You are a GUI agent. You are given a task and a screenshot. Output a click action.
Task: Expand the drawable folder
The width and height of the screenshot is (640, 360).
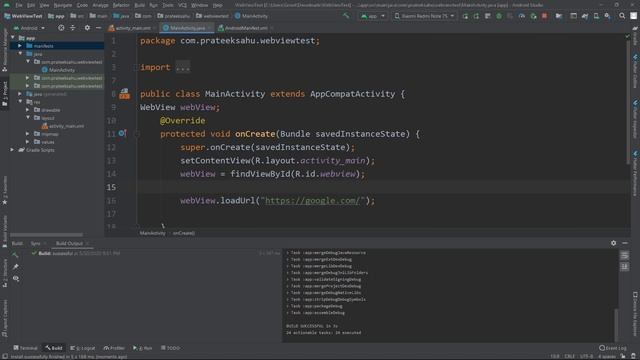pos(28,110)
